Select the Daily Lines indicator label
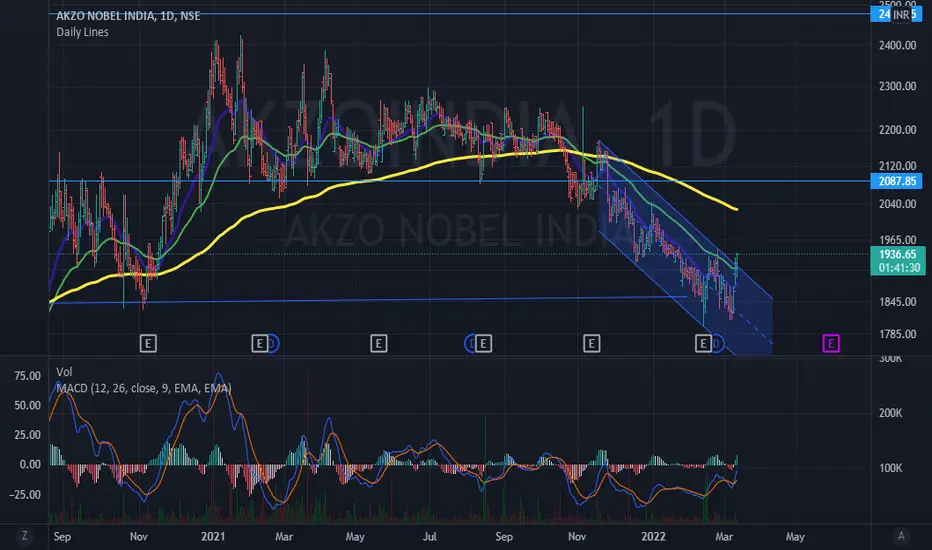932x550 pixels. [83, 32]
